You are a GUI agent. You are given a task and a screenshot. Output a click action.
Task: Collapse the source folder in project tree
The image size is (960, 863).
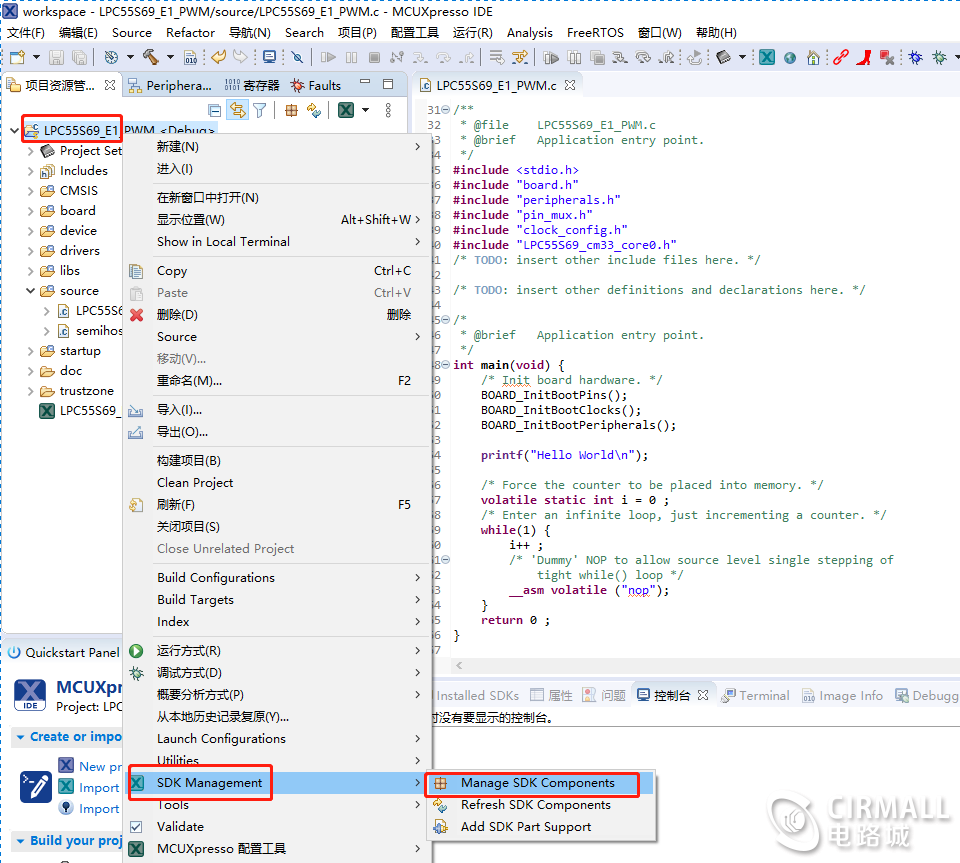[x=31, y=291]
